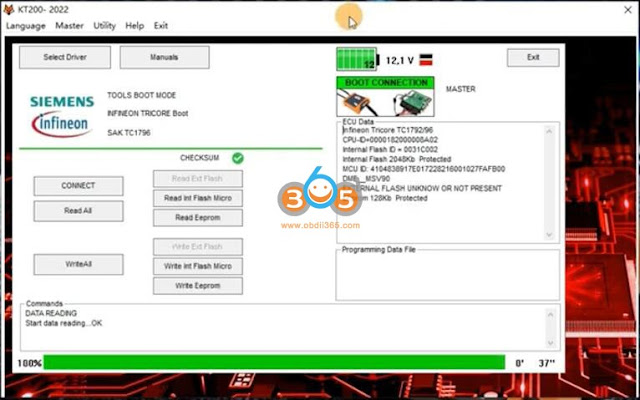Click the black and red polarity icon
This screenshot has height=400, width=640.
coord(426,60)
